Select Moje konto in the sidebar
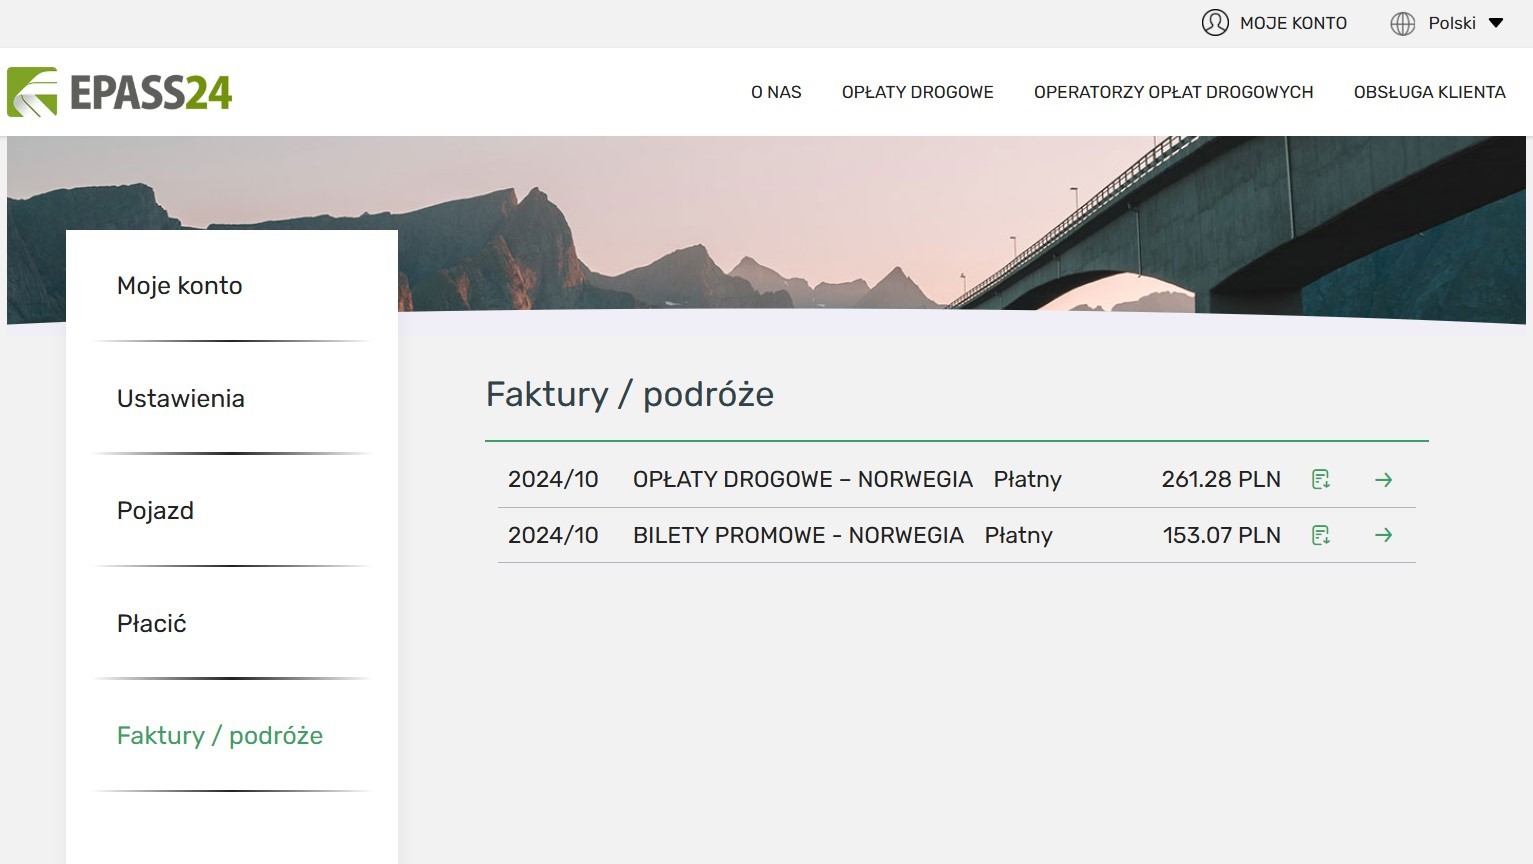 click(x=179, y=286)
